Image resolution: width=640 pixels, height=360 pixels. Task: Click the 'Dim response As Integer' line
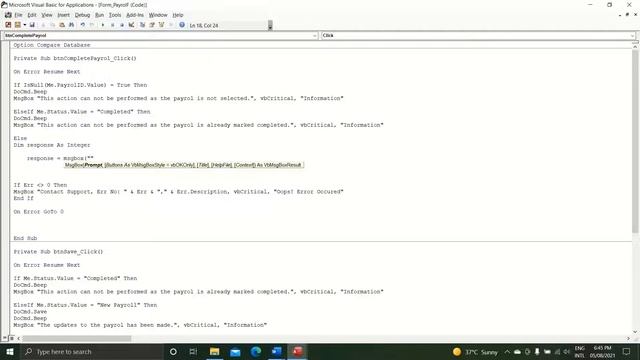click(x=52, y=145)
